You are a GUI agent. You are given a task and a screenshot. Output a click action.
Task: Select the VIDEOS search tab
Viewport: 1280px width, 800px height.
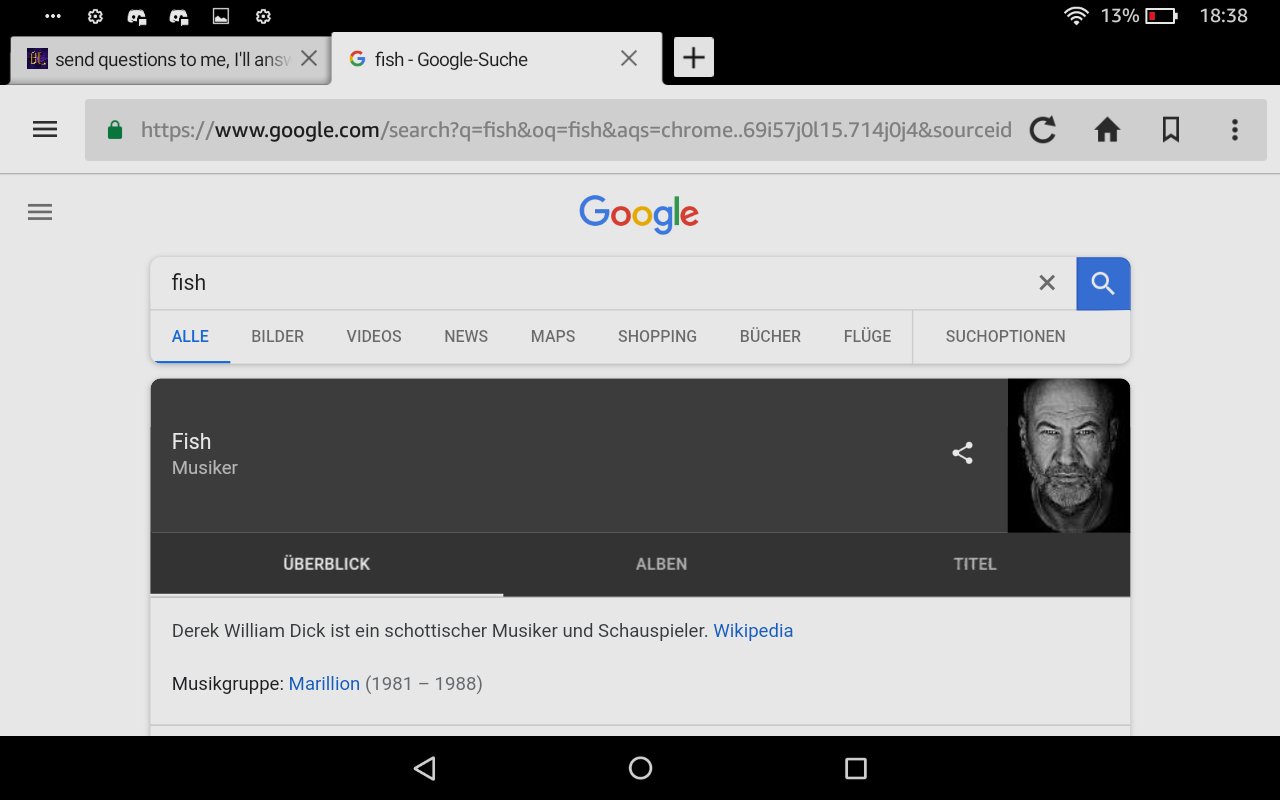[x=374, y=336]
